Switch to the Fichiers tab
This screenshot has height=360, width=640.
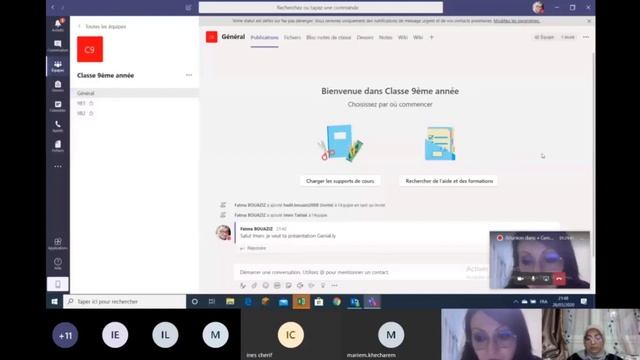click(292, 38)
